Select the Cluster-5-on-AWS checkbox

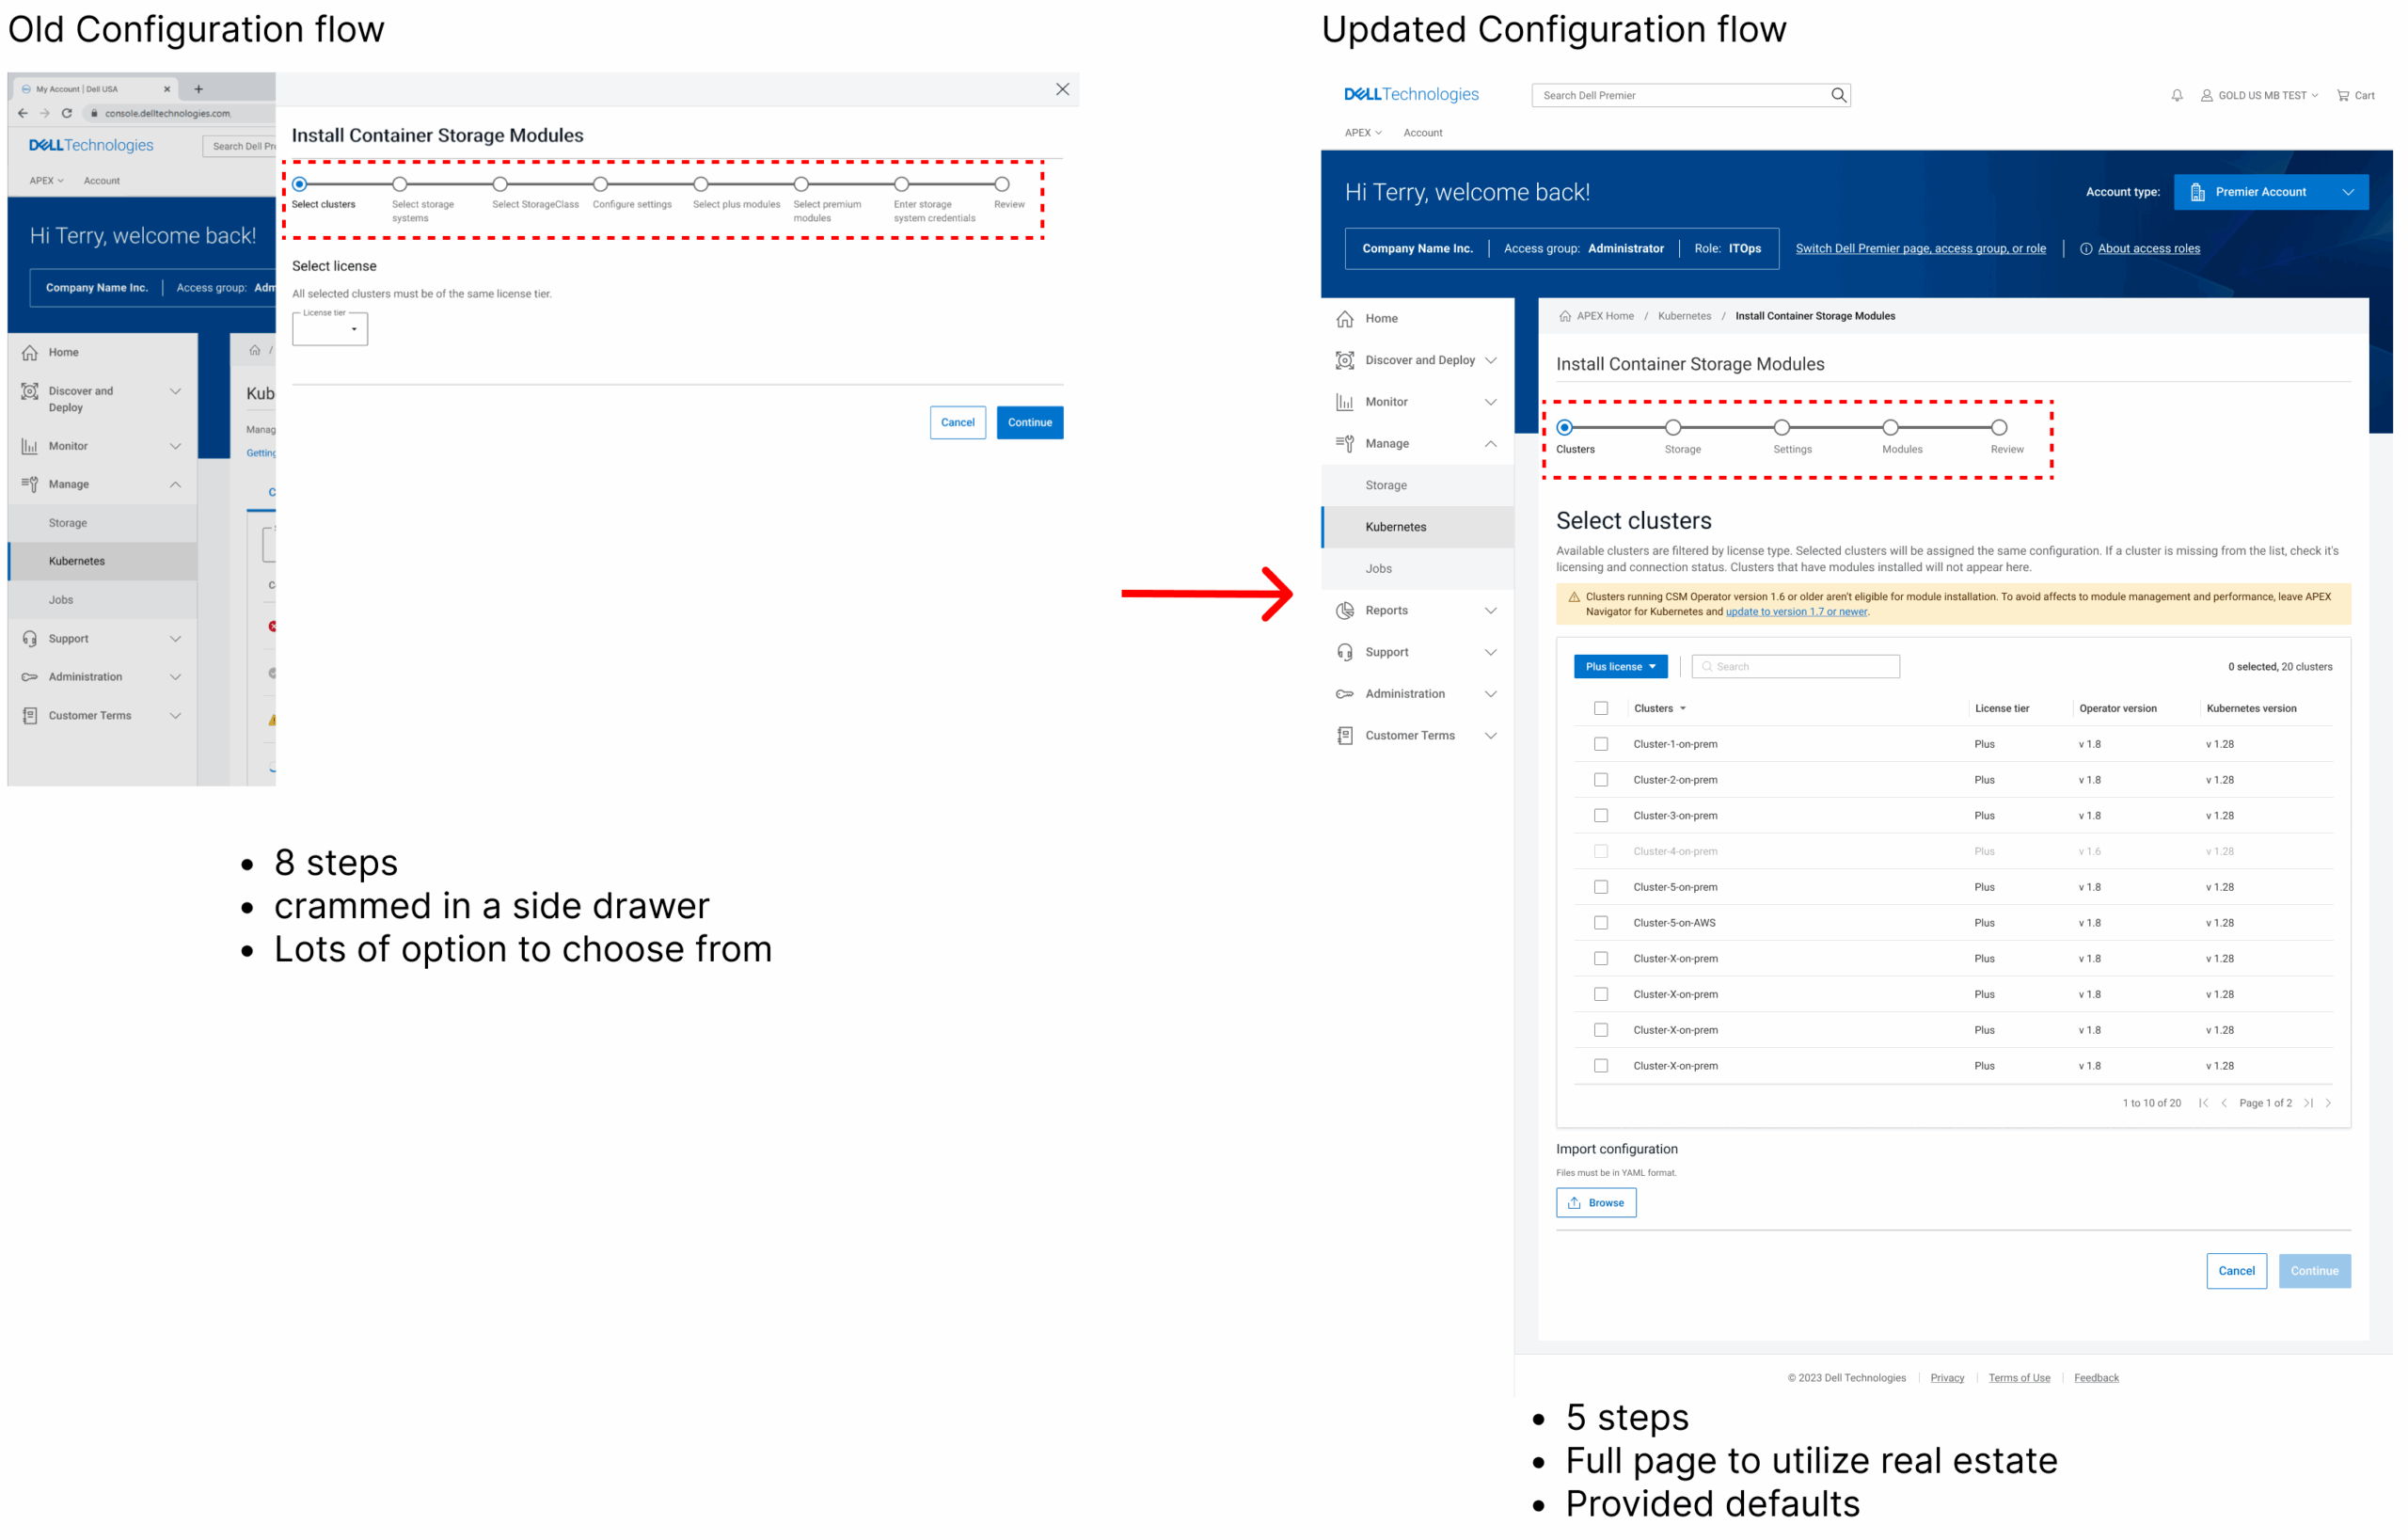point(1601,923)
